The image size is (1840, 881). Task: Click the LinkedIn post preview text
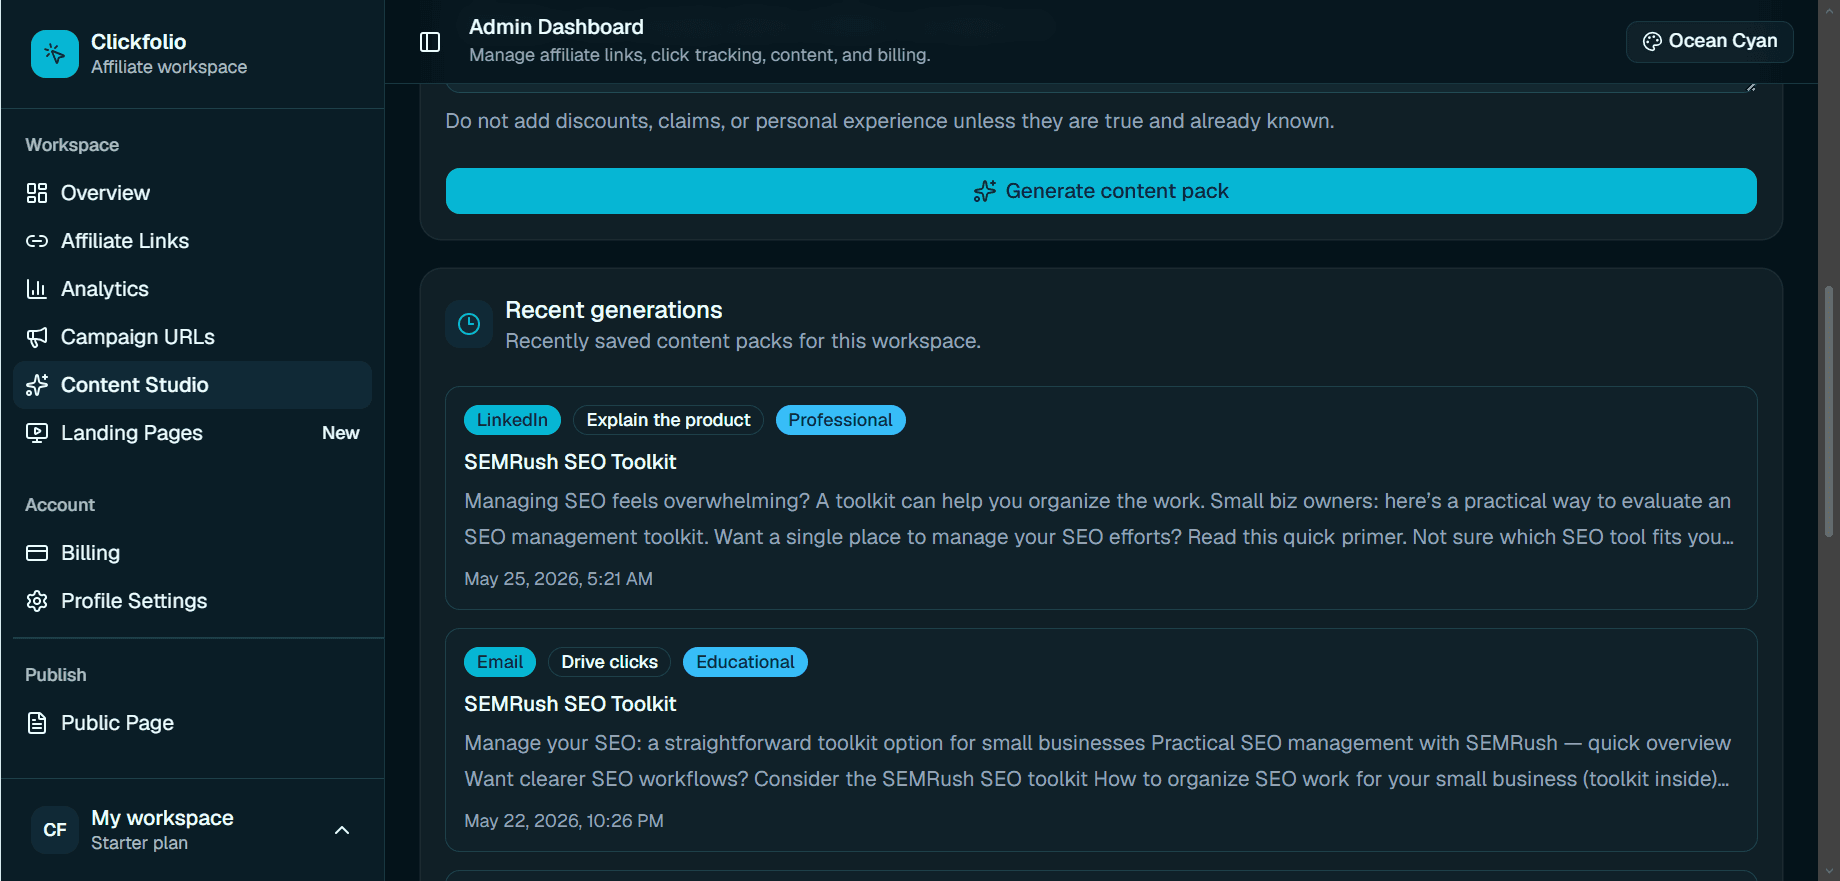coord(1098,519)
